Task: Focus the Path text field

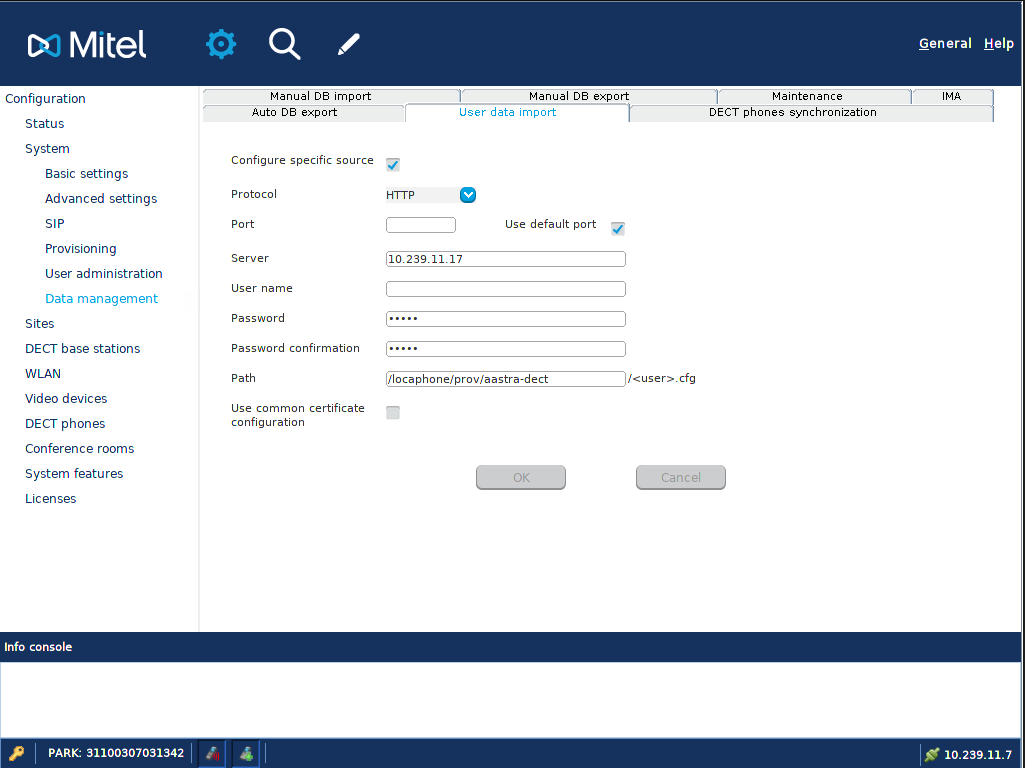Action: (x=505, y=379)
